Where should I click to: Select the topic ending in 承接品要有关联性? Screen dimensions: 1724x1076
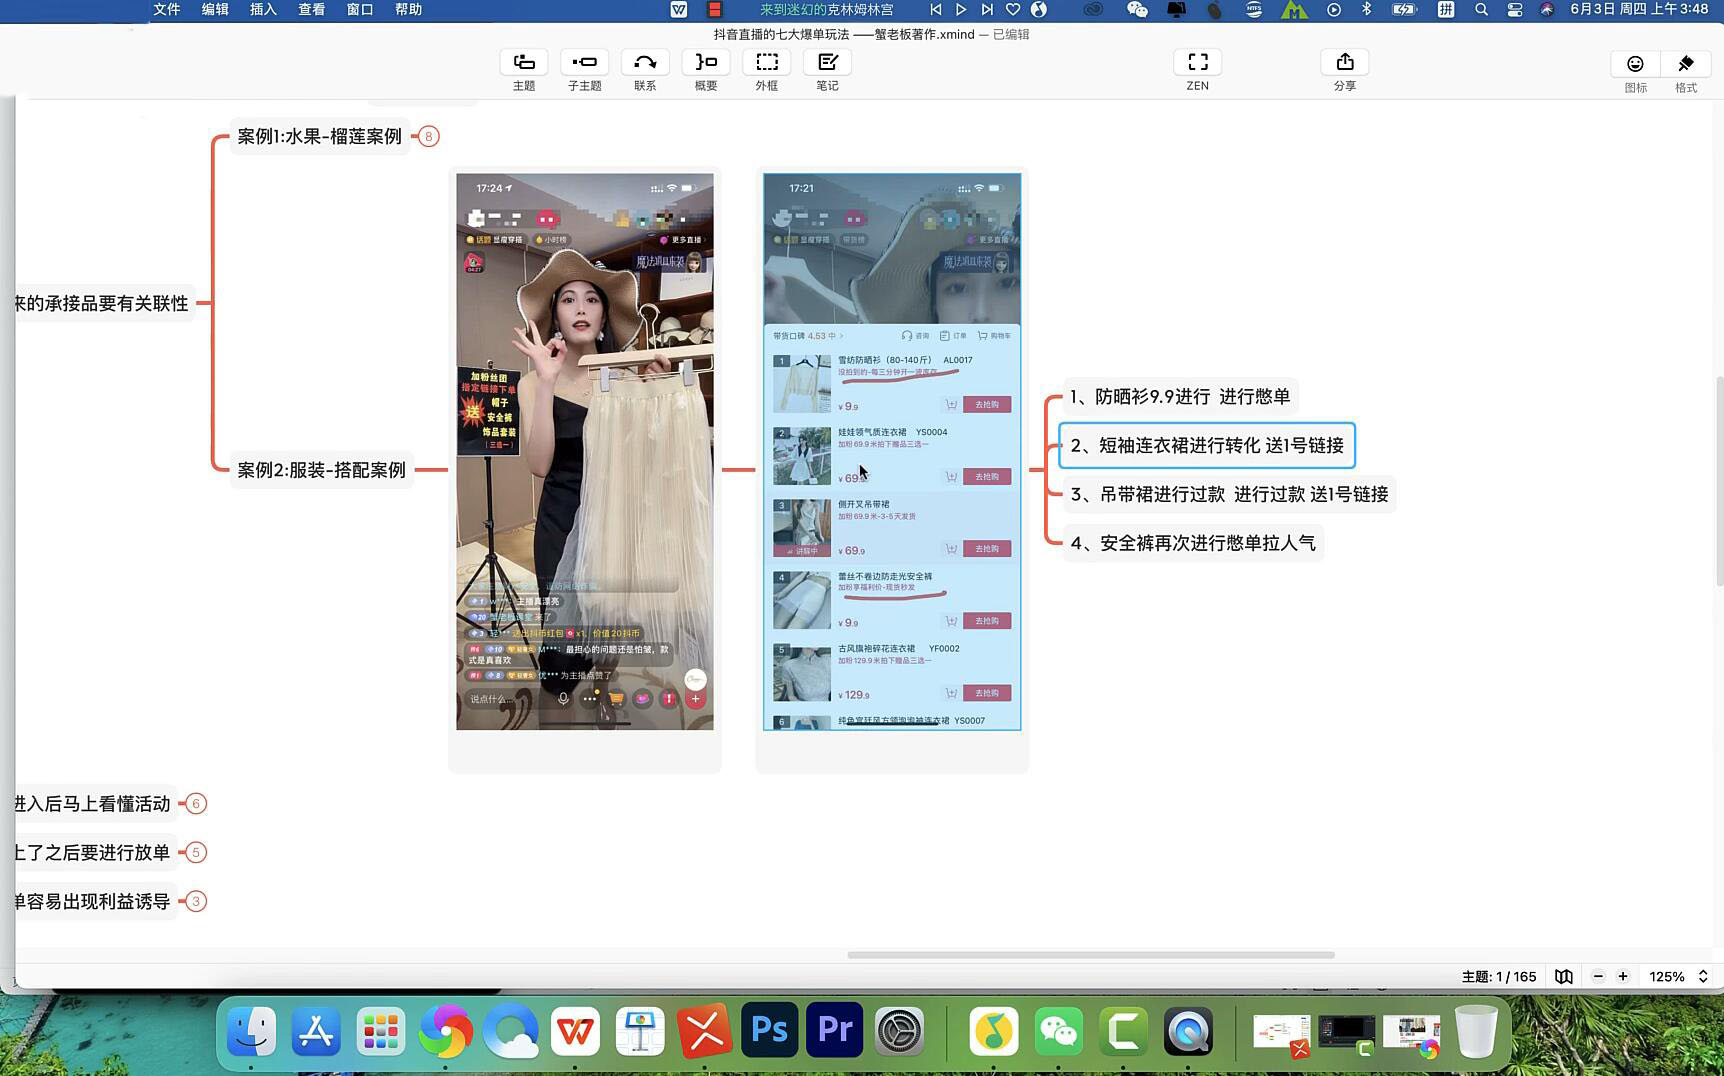(x=103, y=304)
